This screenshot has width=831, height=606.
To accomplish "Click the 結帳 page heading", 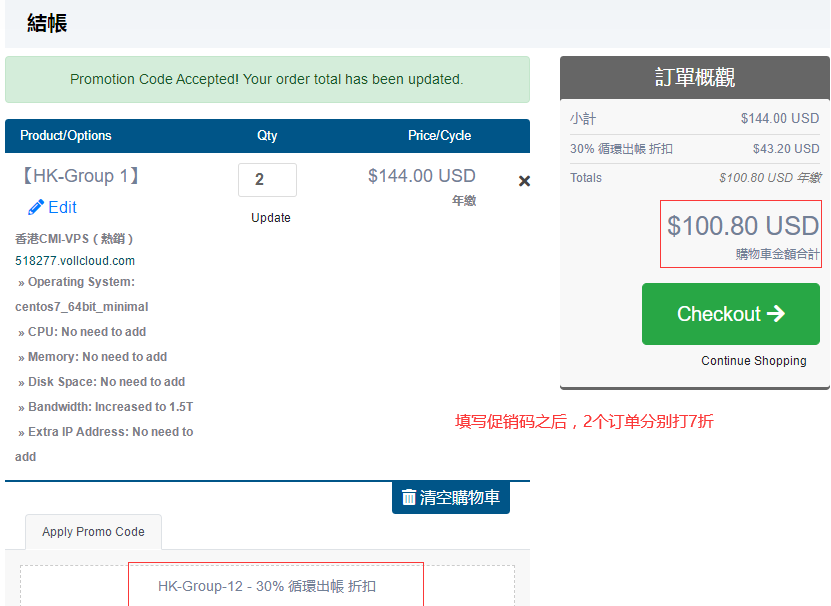I will click(47, 23).
